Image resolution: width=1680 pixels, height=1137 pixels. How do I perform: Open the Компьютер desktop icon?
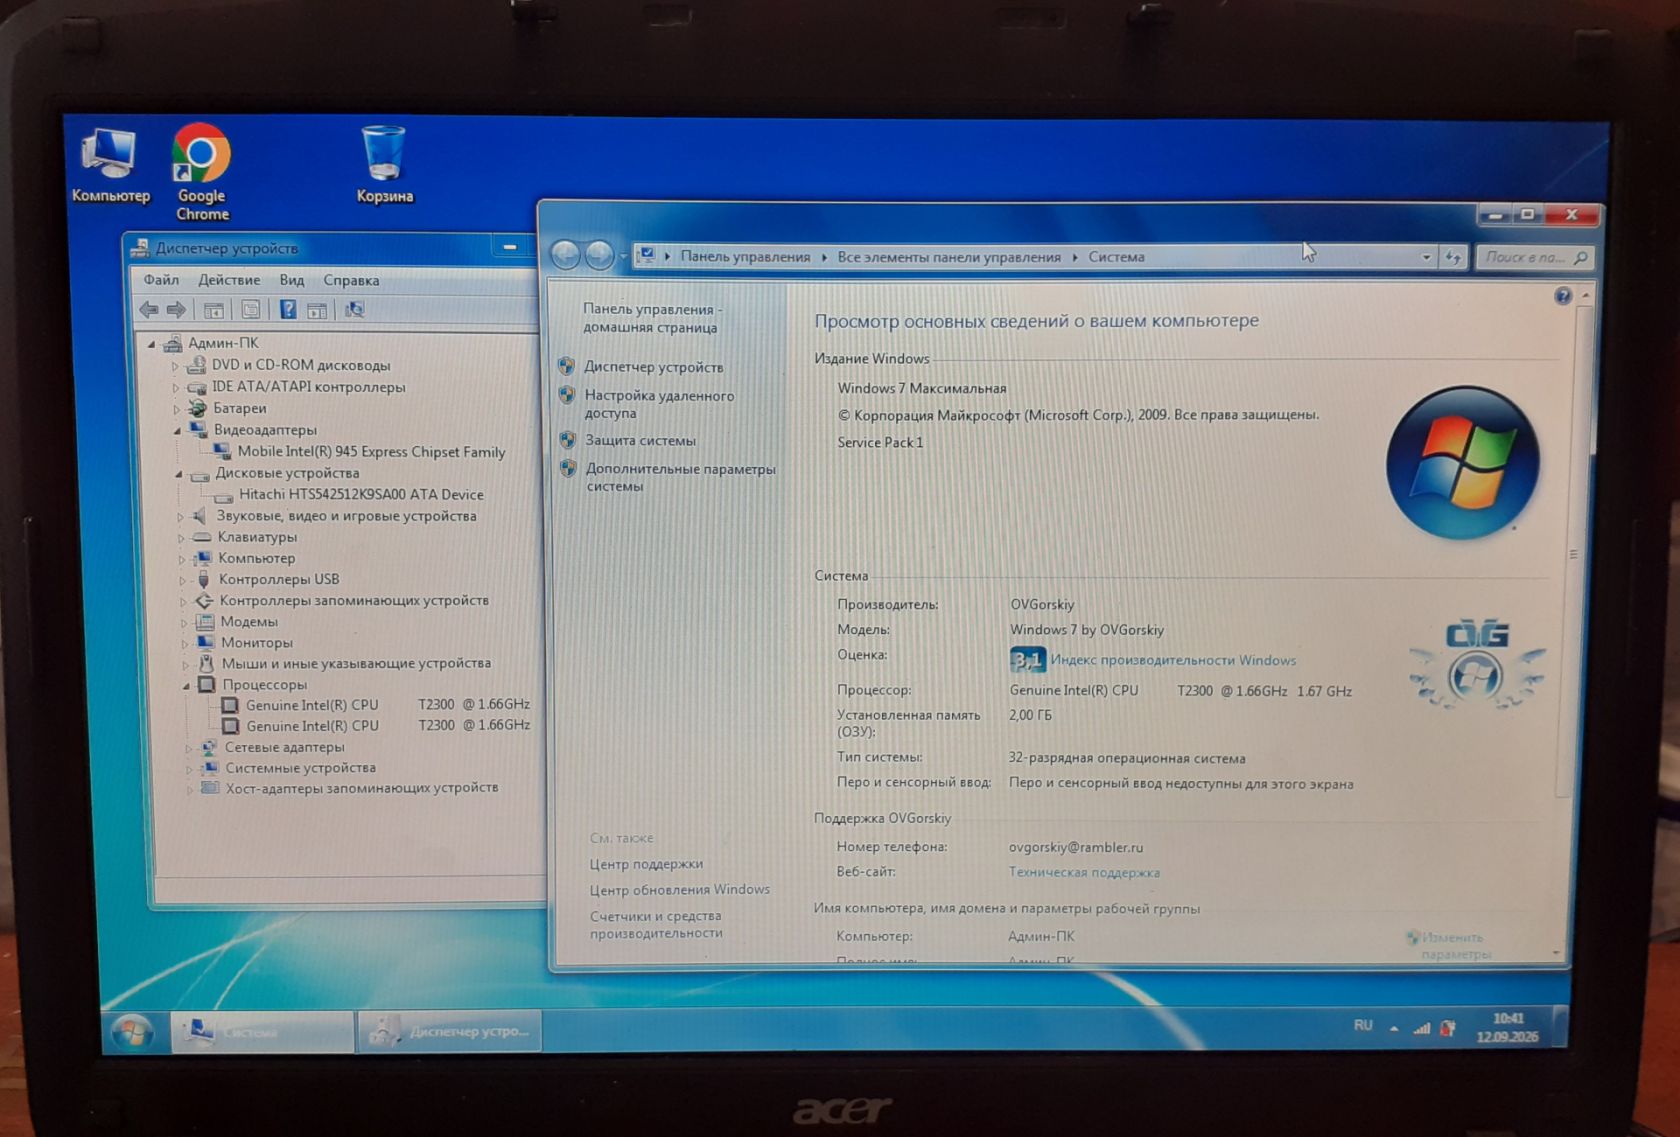[110, 166]
